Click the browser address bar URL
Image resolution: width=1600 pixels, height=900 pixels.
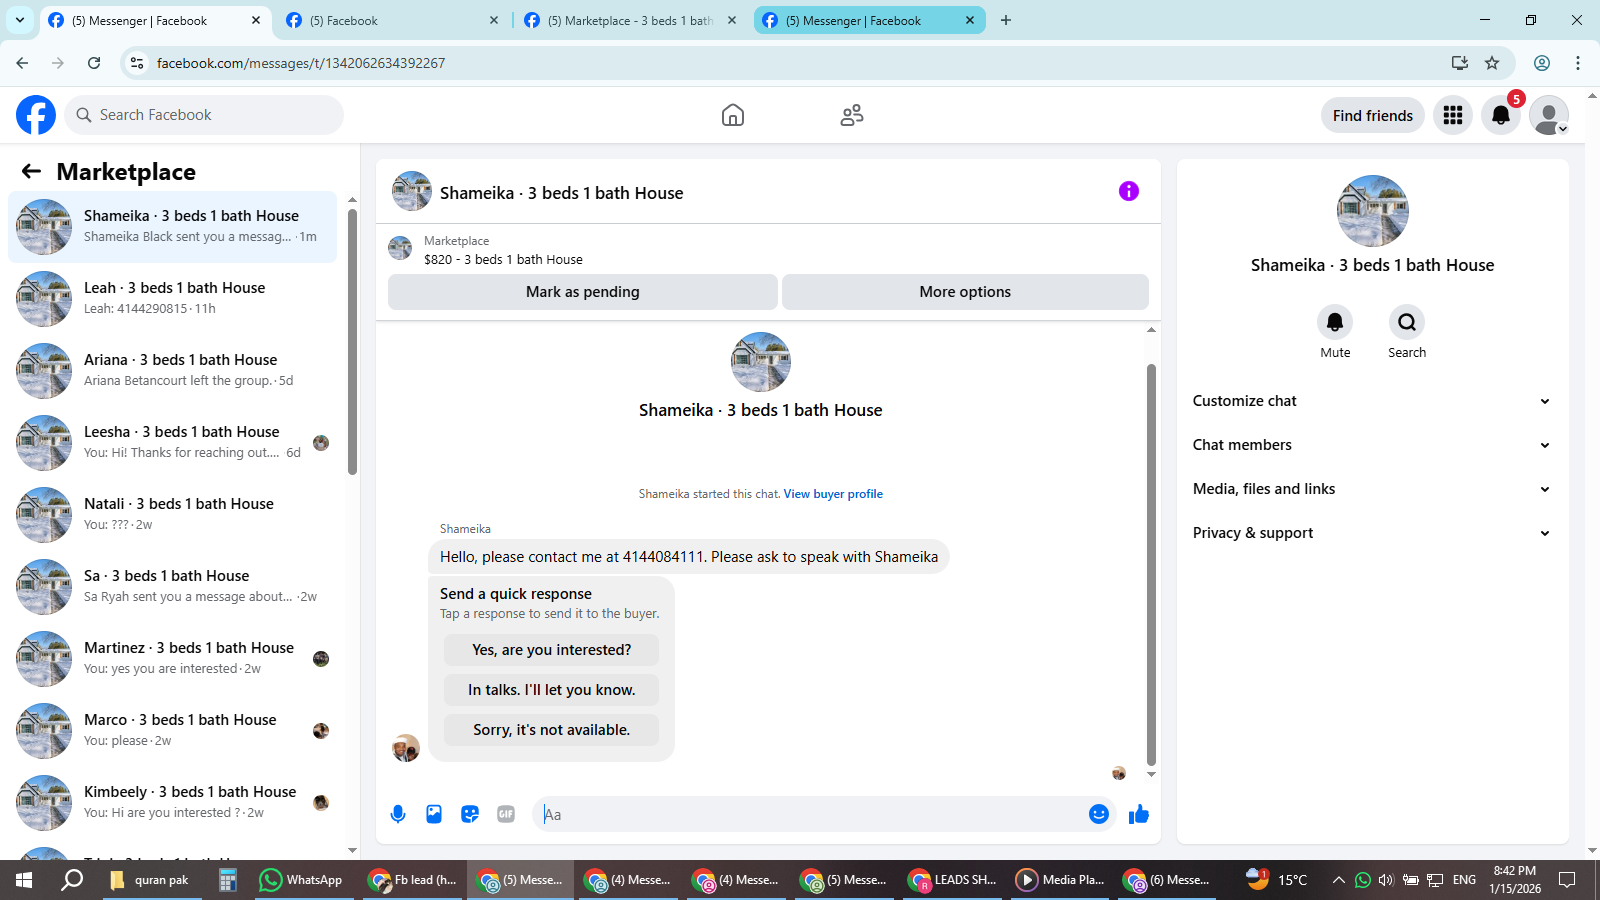tap(301, 63)
